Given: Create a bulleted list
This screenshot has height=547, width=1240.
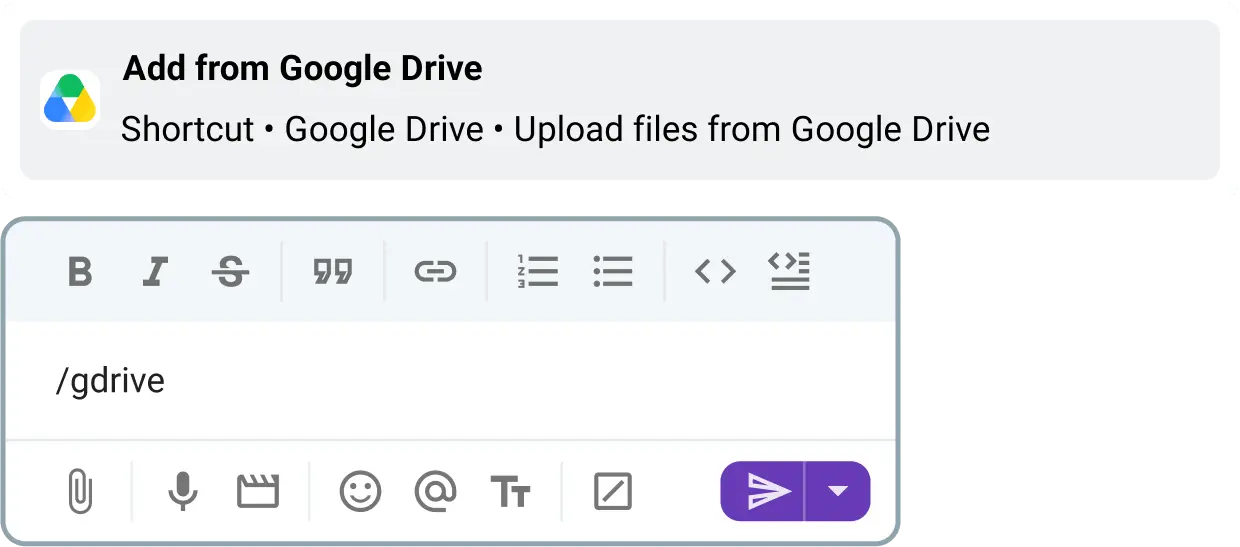Looking at the screenshot, I should pyautogui.click(x=613, y=271).
